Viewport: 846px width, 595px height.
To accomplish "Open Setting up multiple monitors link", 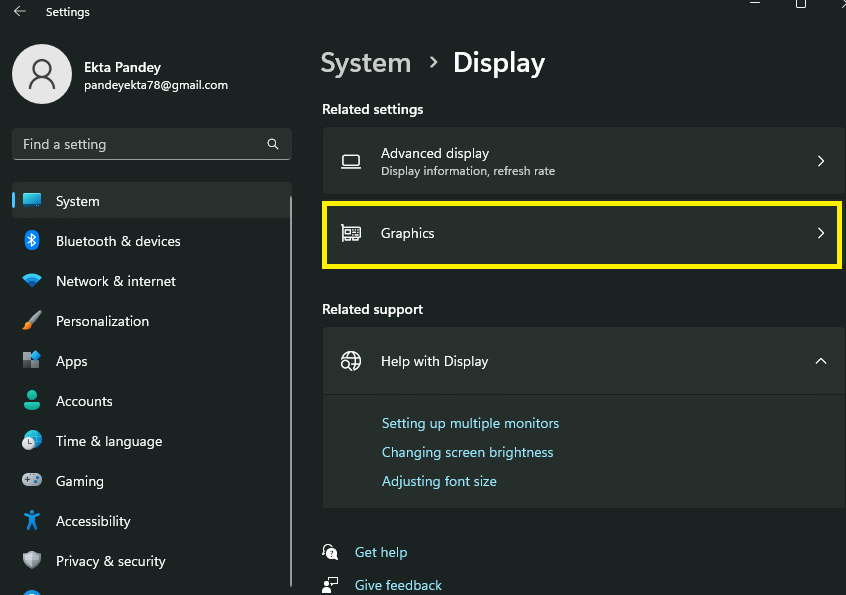I will coord(470,424).
